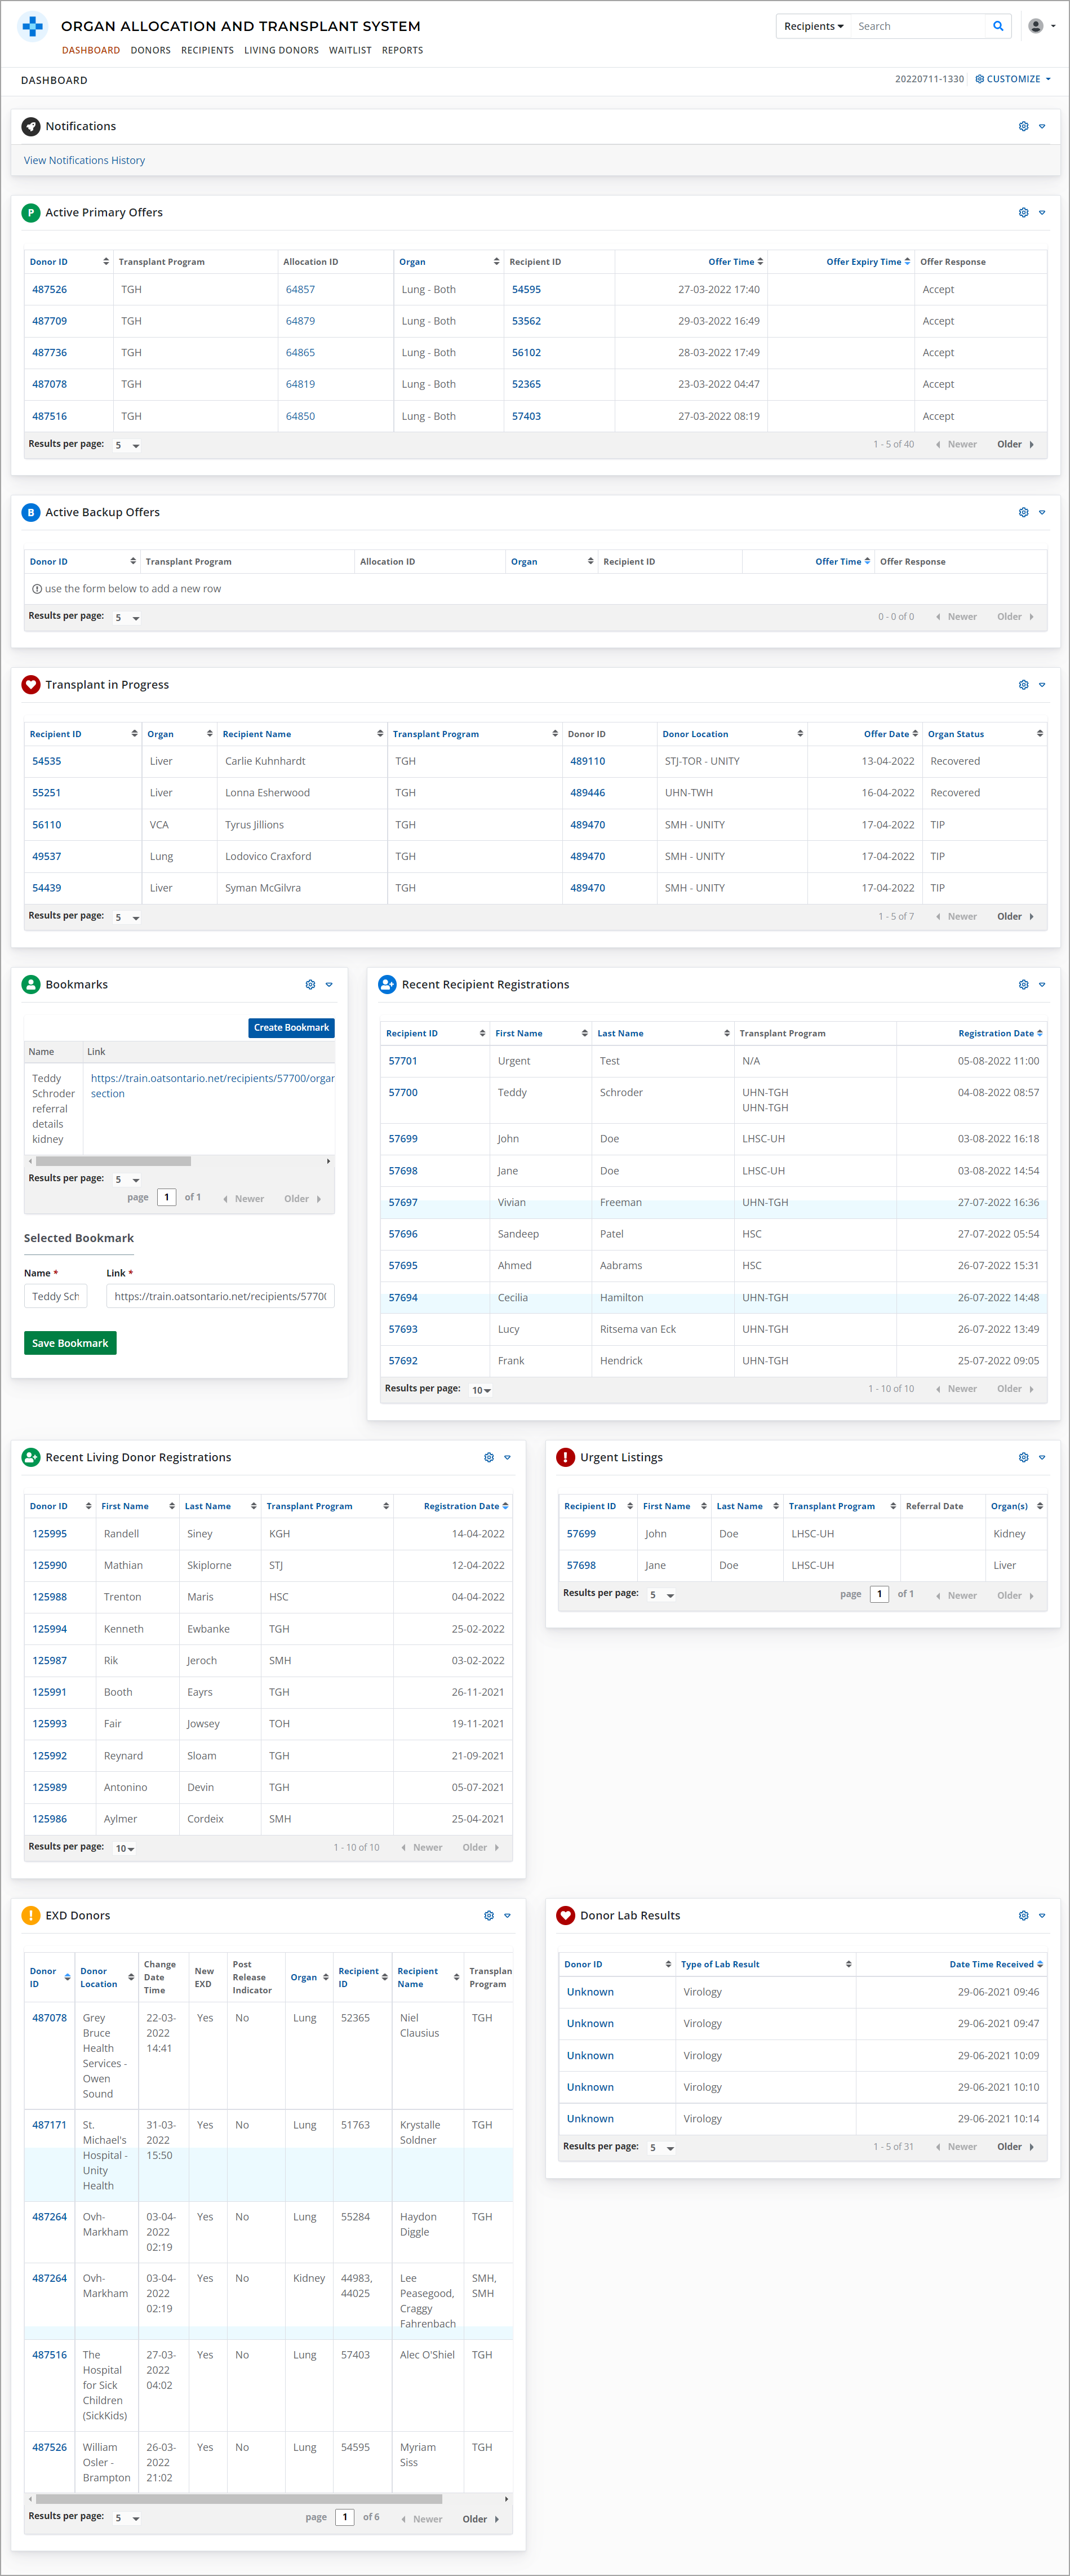Open the Customize dashboard dropdown
Screen dimensions: 1070x2576
click(x=1013, y=79)
